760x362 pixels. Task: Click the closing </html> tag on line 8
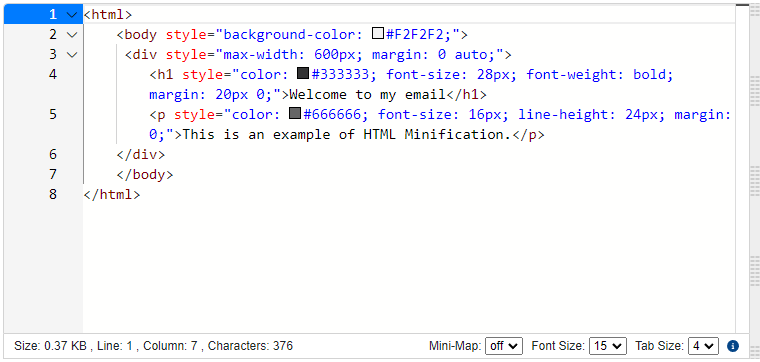click(112, 194)
